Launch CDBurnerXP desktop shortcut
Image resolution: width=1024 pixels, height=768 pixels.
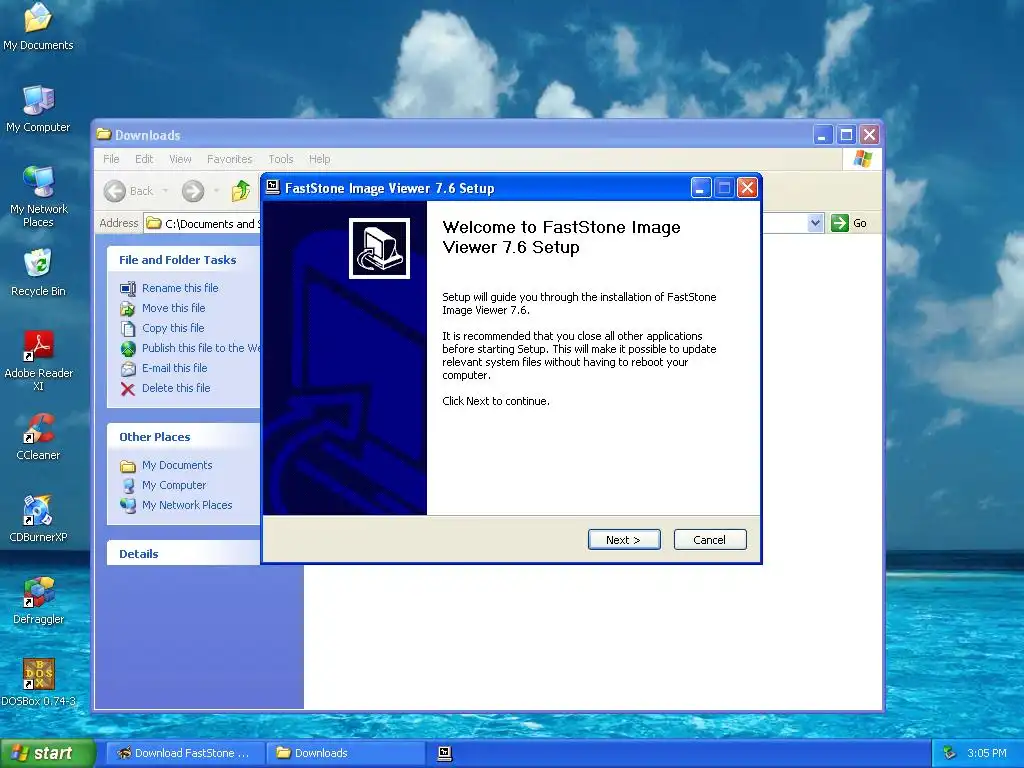[x=38, y=519]
